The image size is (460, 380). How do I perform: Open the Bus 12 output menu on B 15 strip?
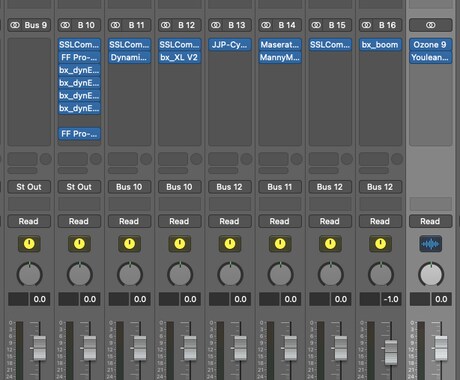(330, 187)
